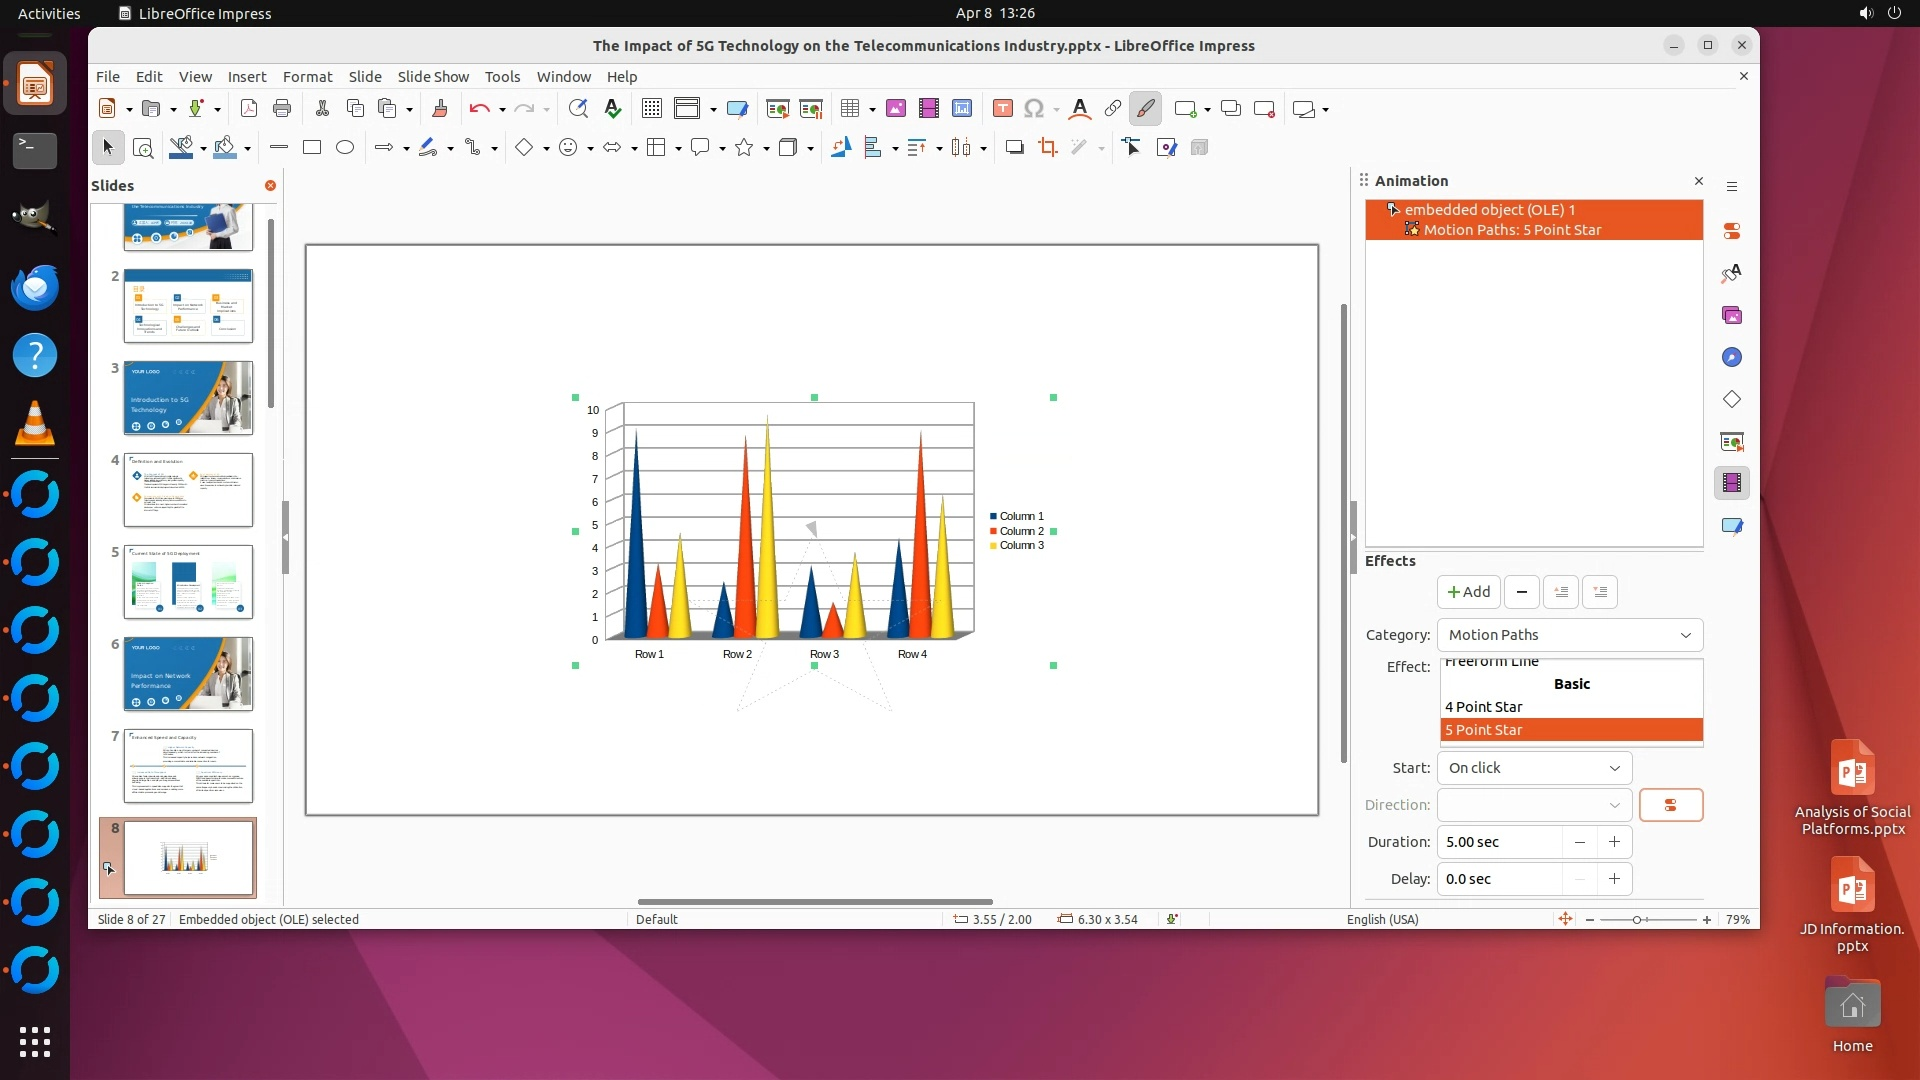Click the Add effect button

[x=1468, y=592]
